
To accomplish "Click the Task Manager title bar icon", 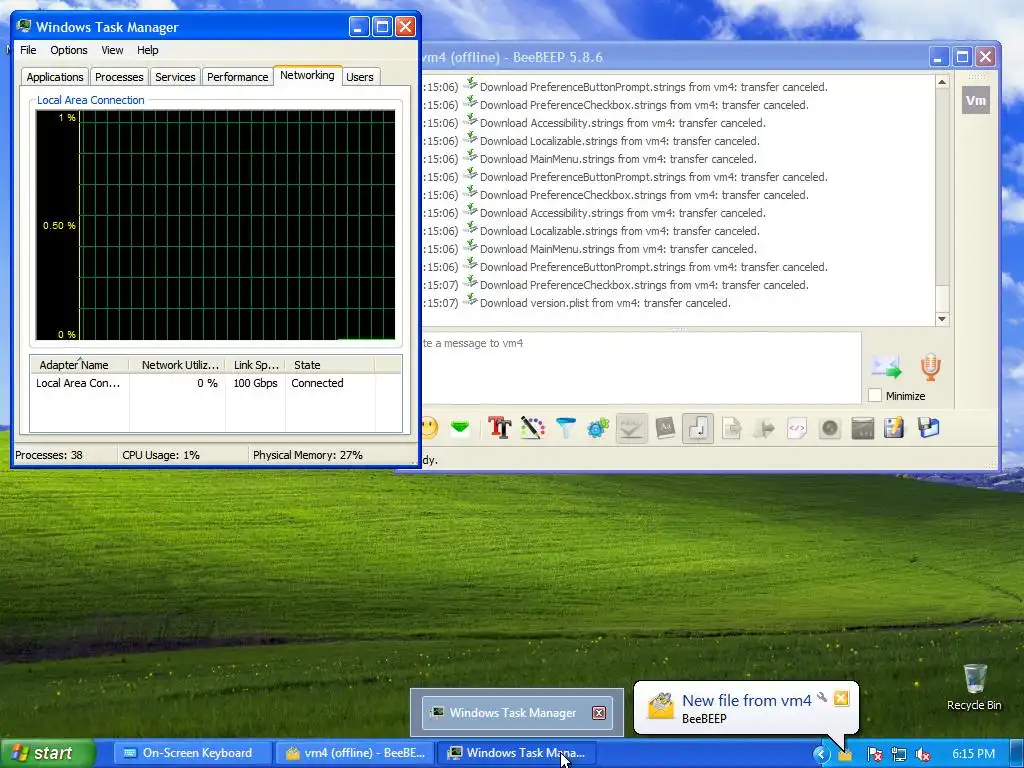I will pyautogui.click(x=24, y=27).
